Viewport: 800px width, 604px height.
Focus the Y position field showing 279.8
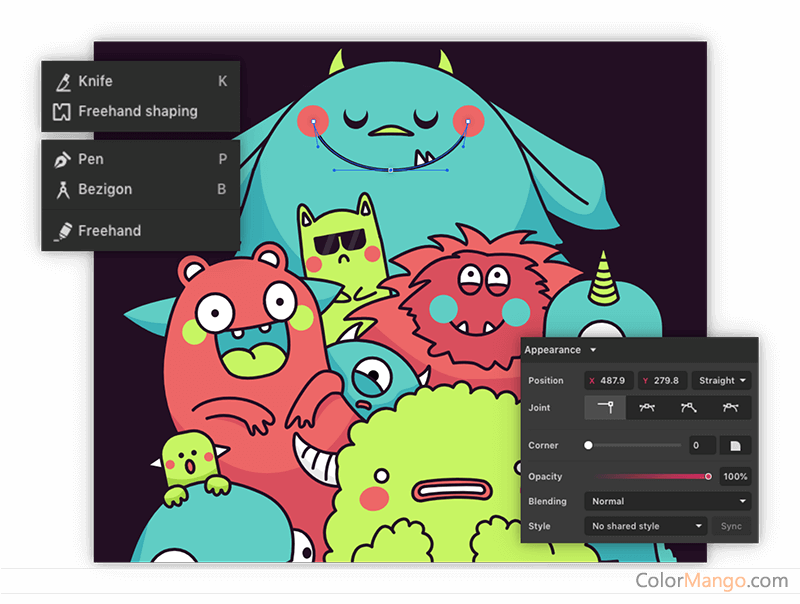pos(663,380)
